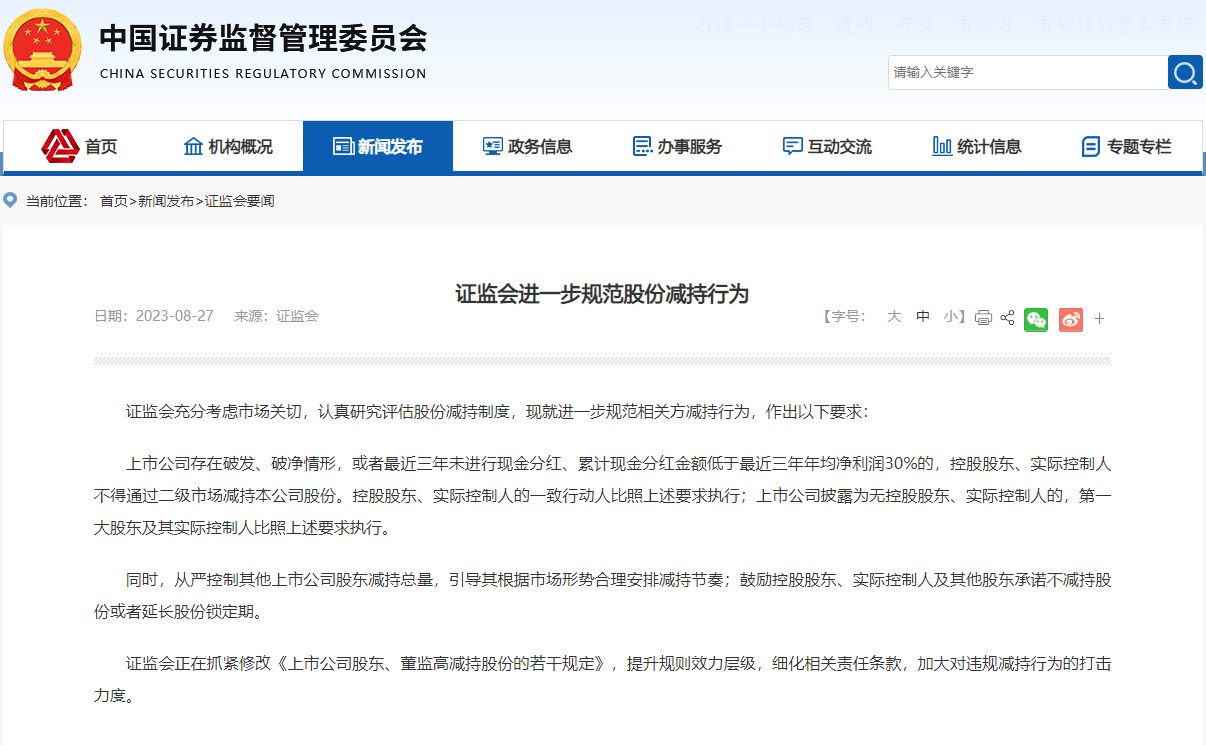
Task: Click the share icon
Action: 1007,318
